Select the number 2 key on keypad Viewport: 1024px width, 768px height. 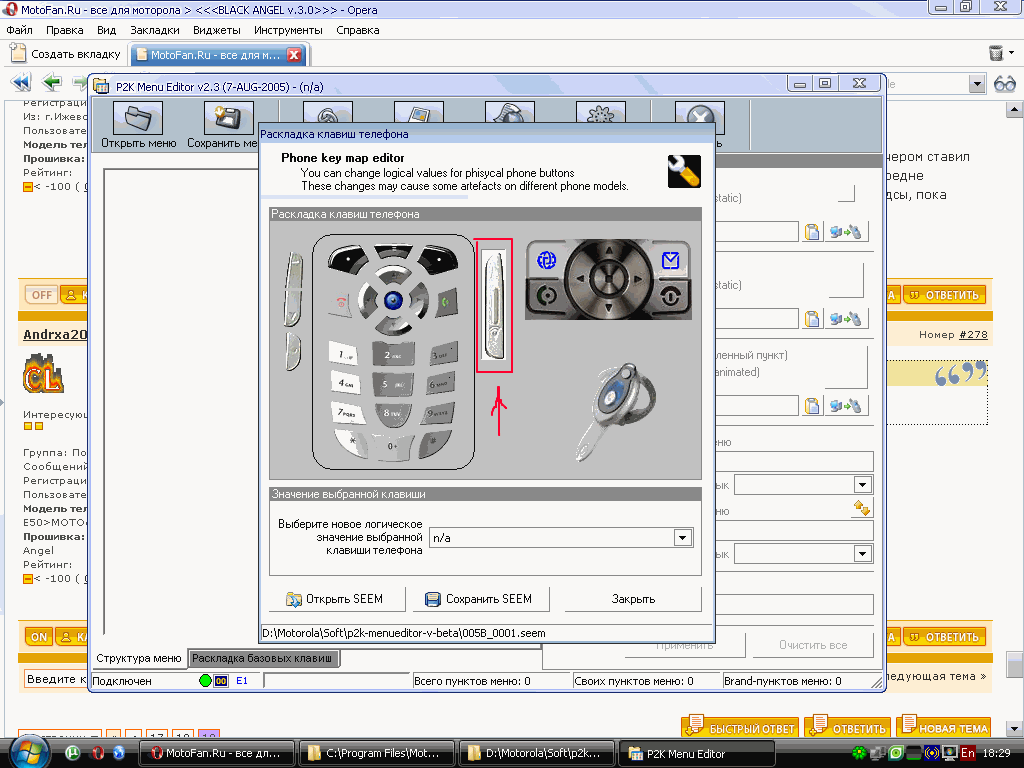pos(392,355)
